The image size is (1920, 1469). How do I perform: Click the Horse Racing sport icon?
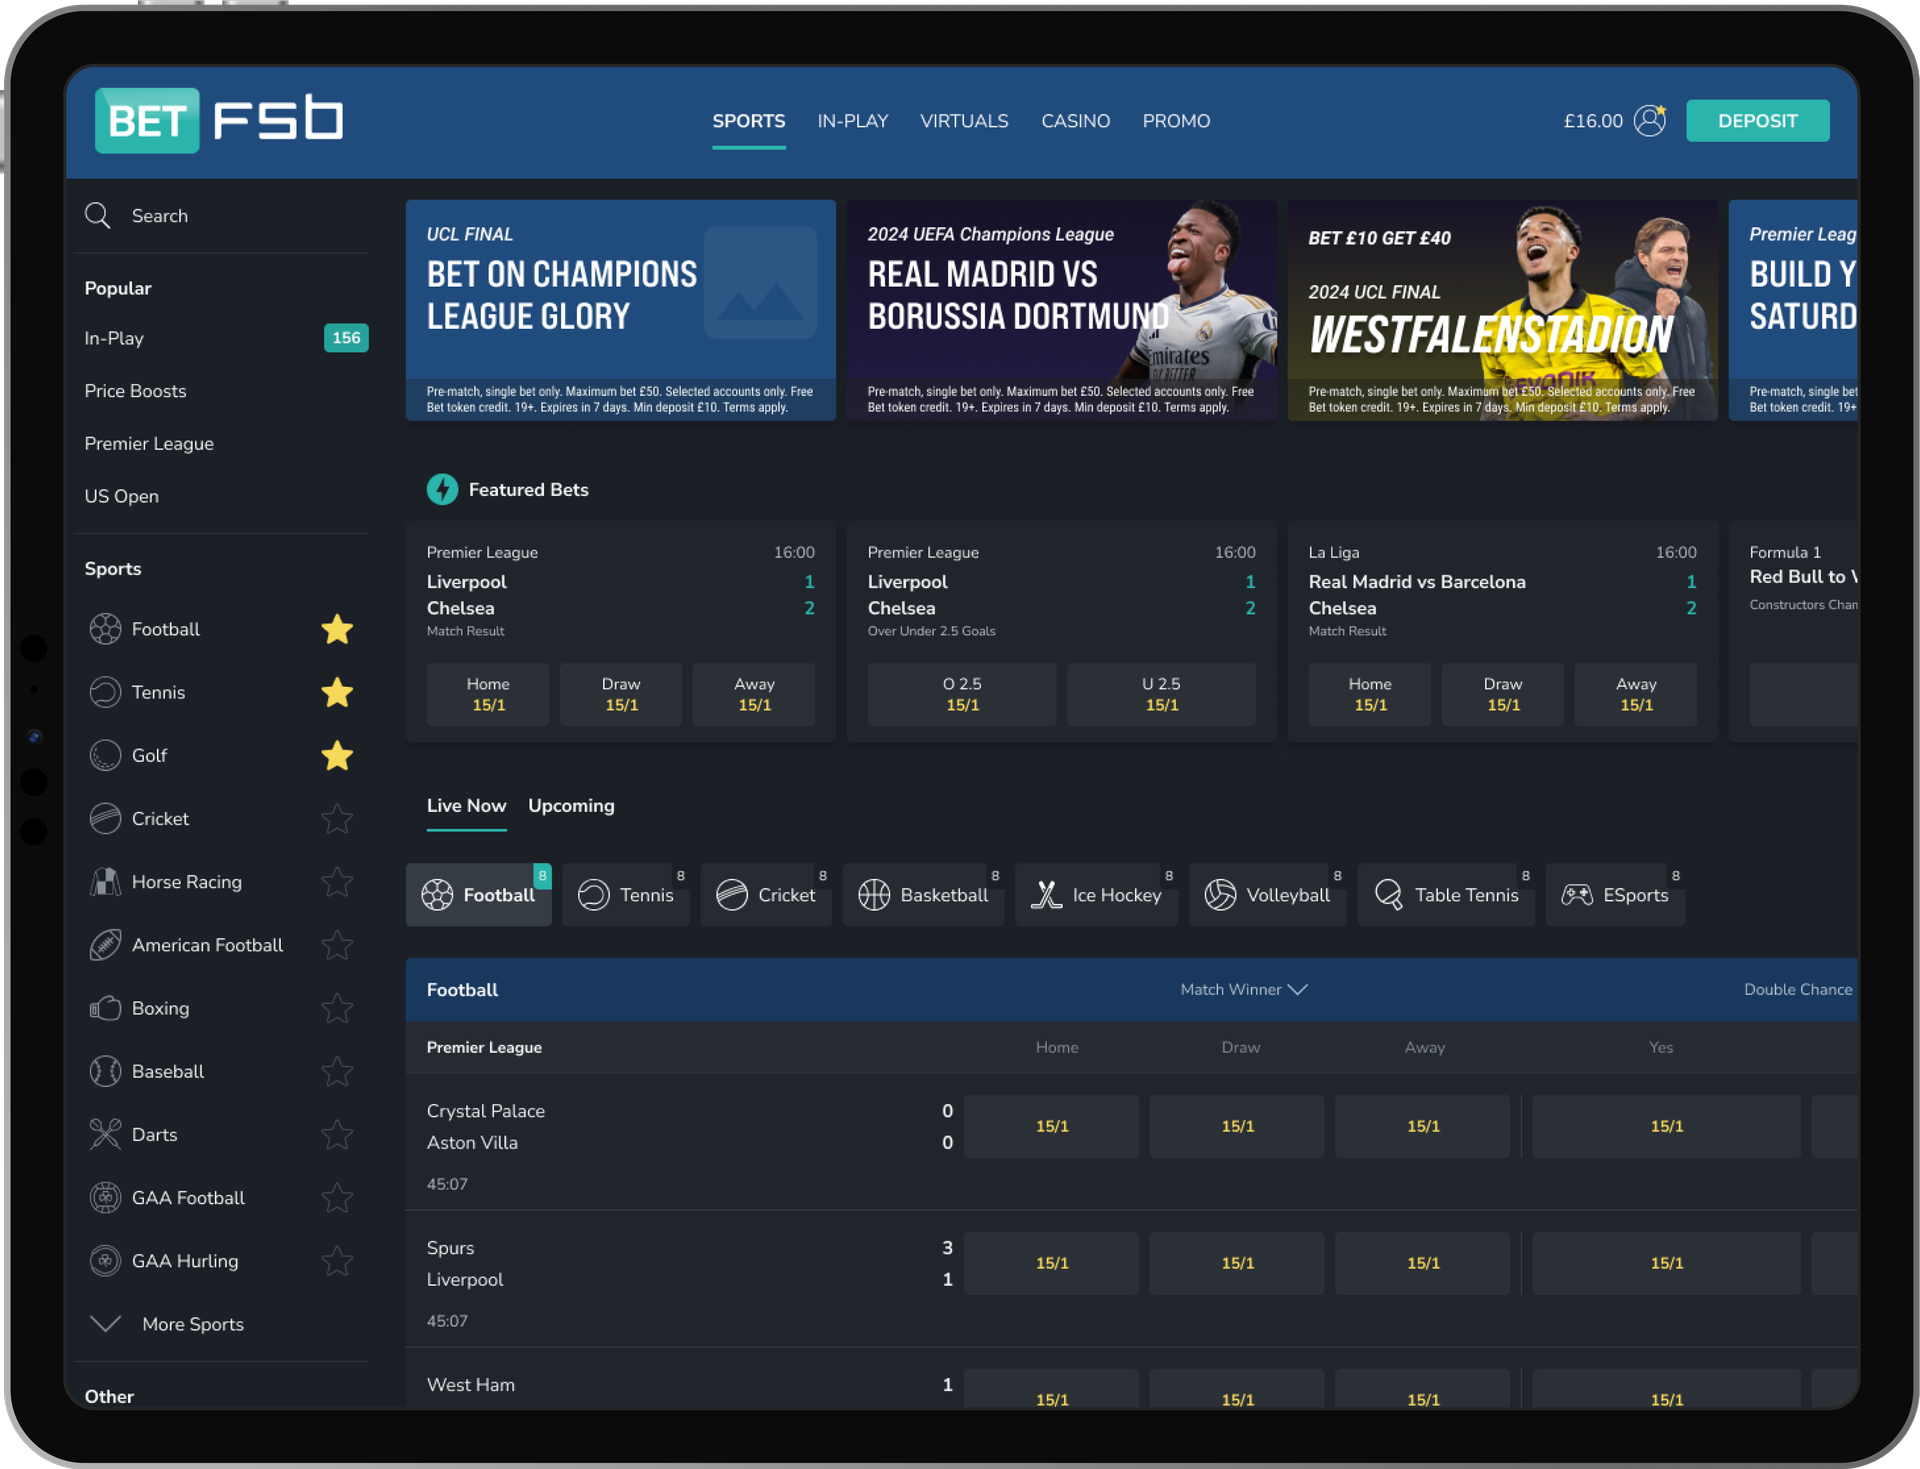pyautogui.click(x=103, y=881)
